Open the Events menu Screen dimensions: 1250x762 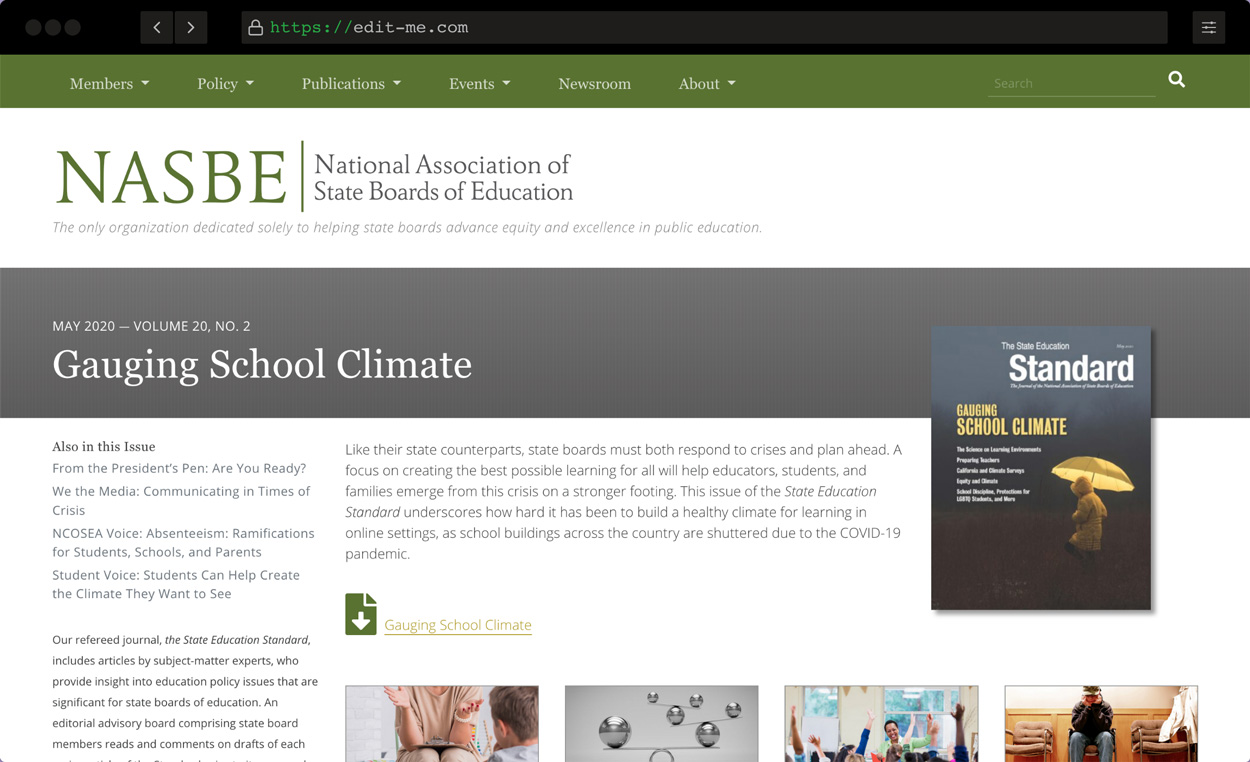[x=479, y=84]
